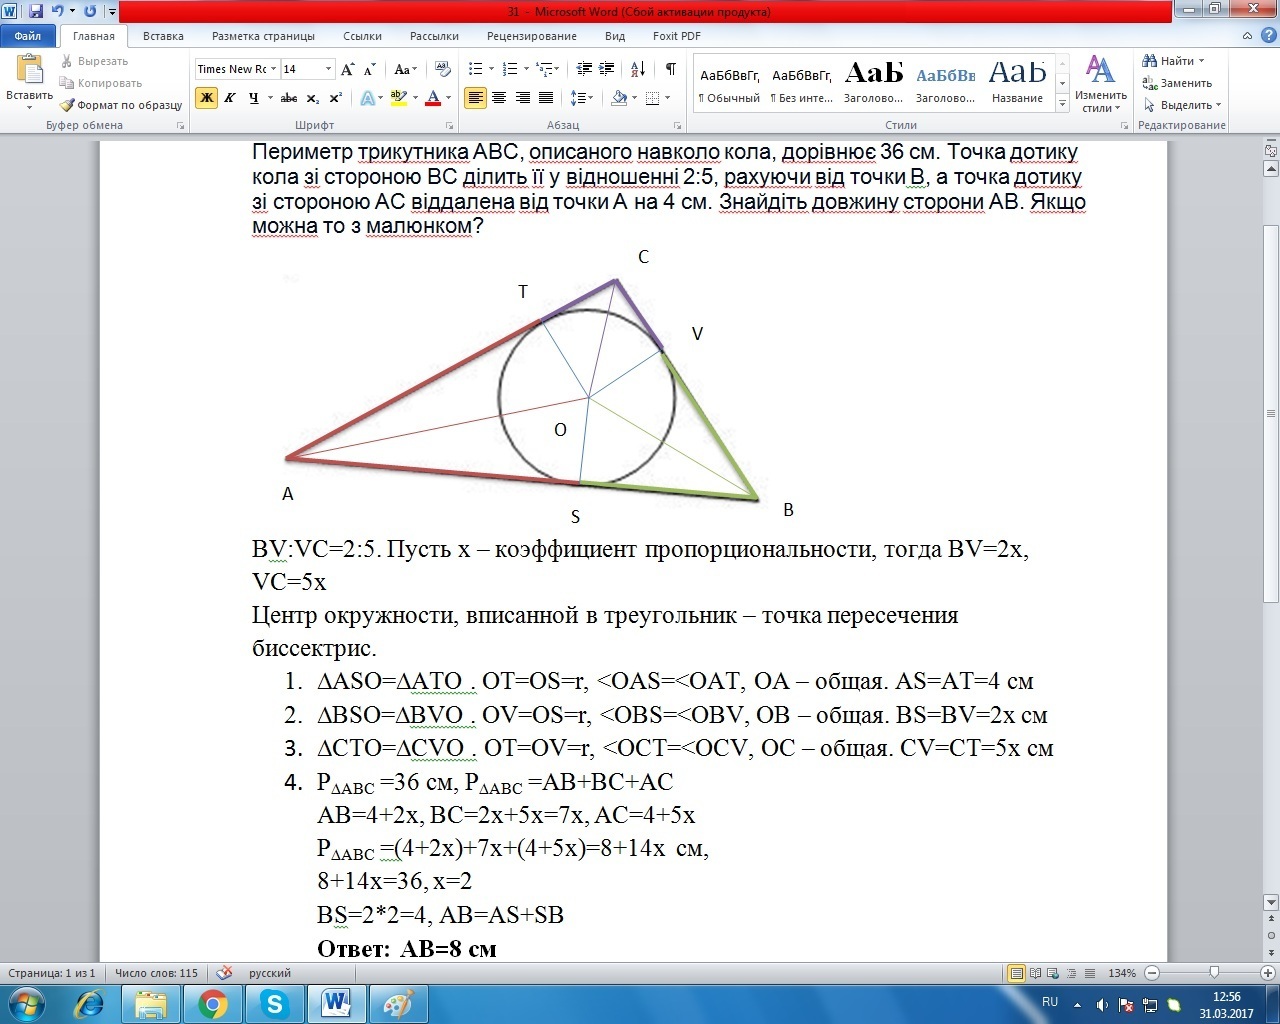The height and width of the screenshot is (1024, 1280).
Task: Apply the Без интервала style
Action: pos(802,83)
